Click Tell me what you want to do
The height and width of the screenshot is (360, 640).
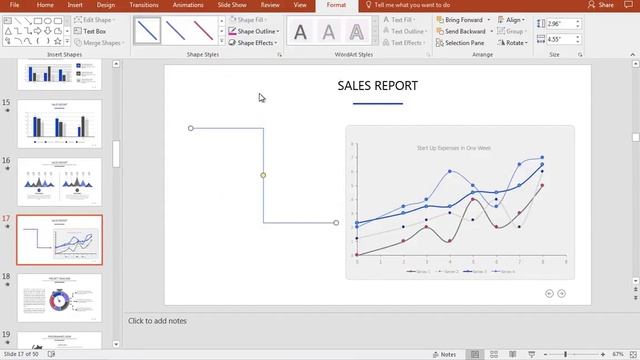(408, 5)
